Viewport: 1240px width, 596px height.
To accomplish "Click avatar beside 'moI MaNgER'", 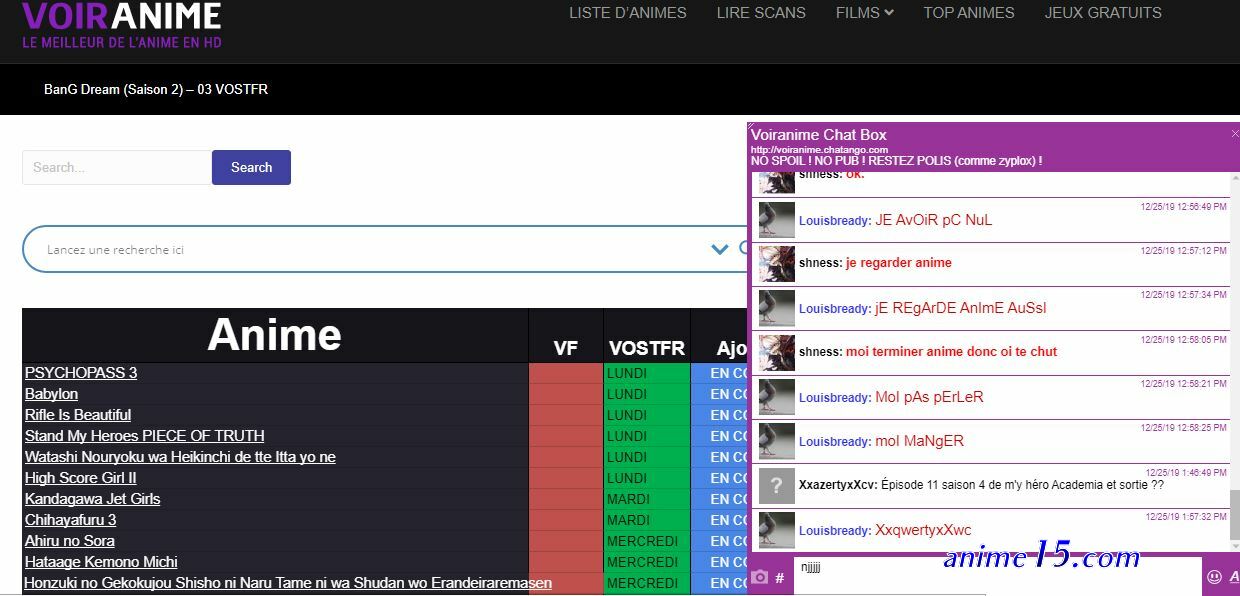I will [x=777, y=441].
